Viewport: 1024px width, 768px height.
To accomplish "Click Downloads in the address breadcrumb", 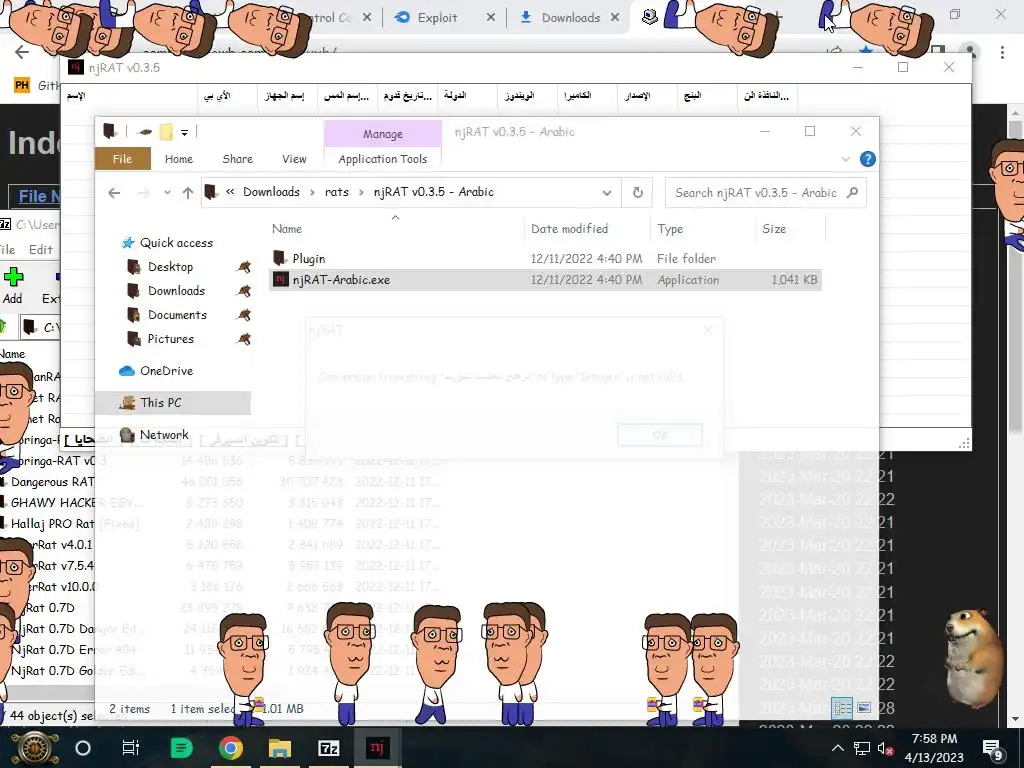I will 271,192.
